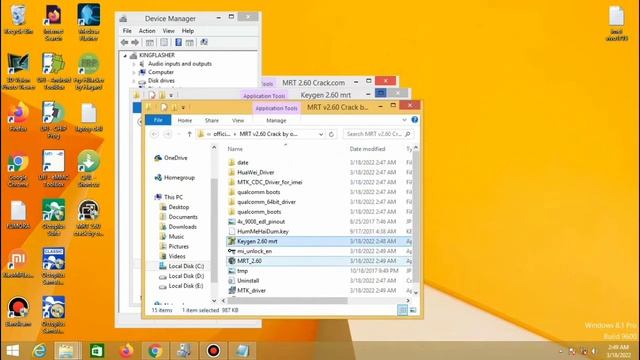Click scan for hardware changes toolbar icon

click(x=204, y=42)
